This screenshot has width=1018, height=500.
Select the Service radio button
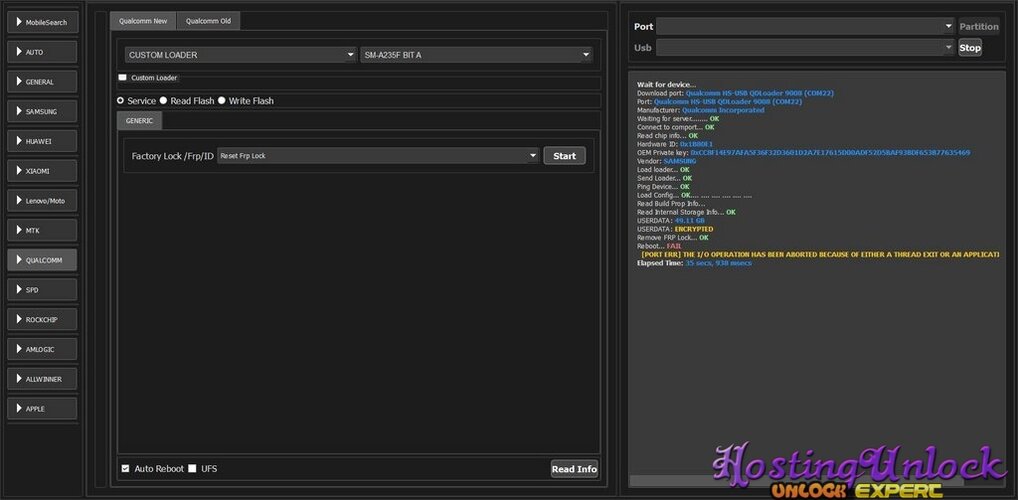tap(120, 101)
